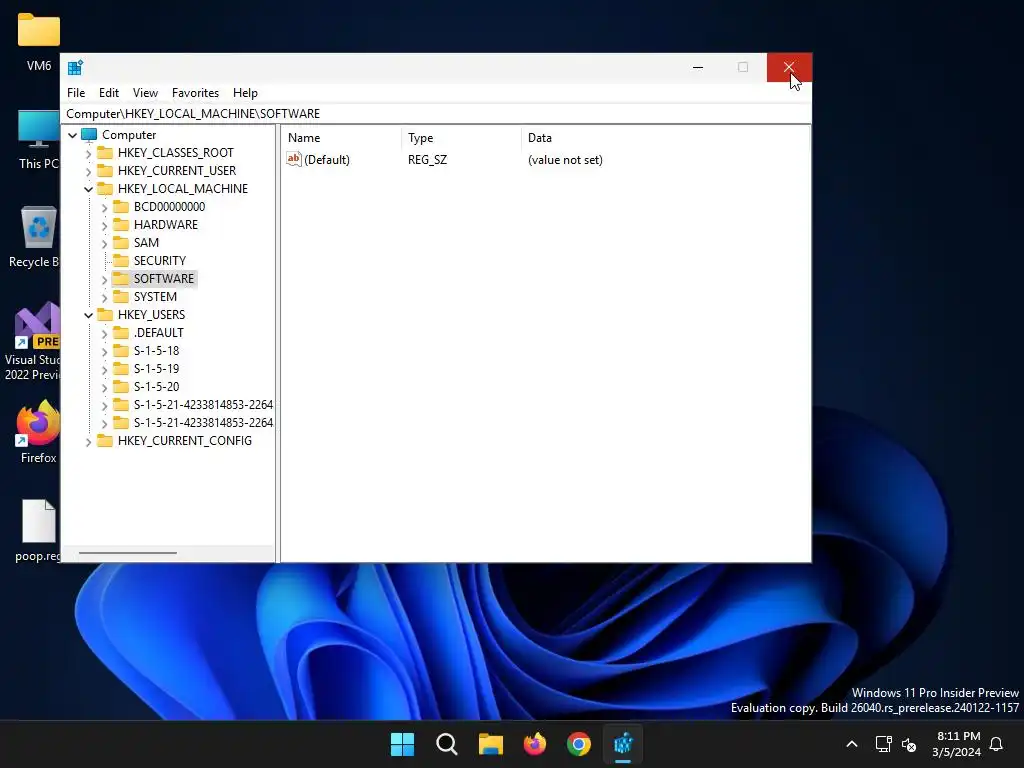Select the Computer icon in tree
This screenshot has height=768, width=1024.
[89, 135]
